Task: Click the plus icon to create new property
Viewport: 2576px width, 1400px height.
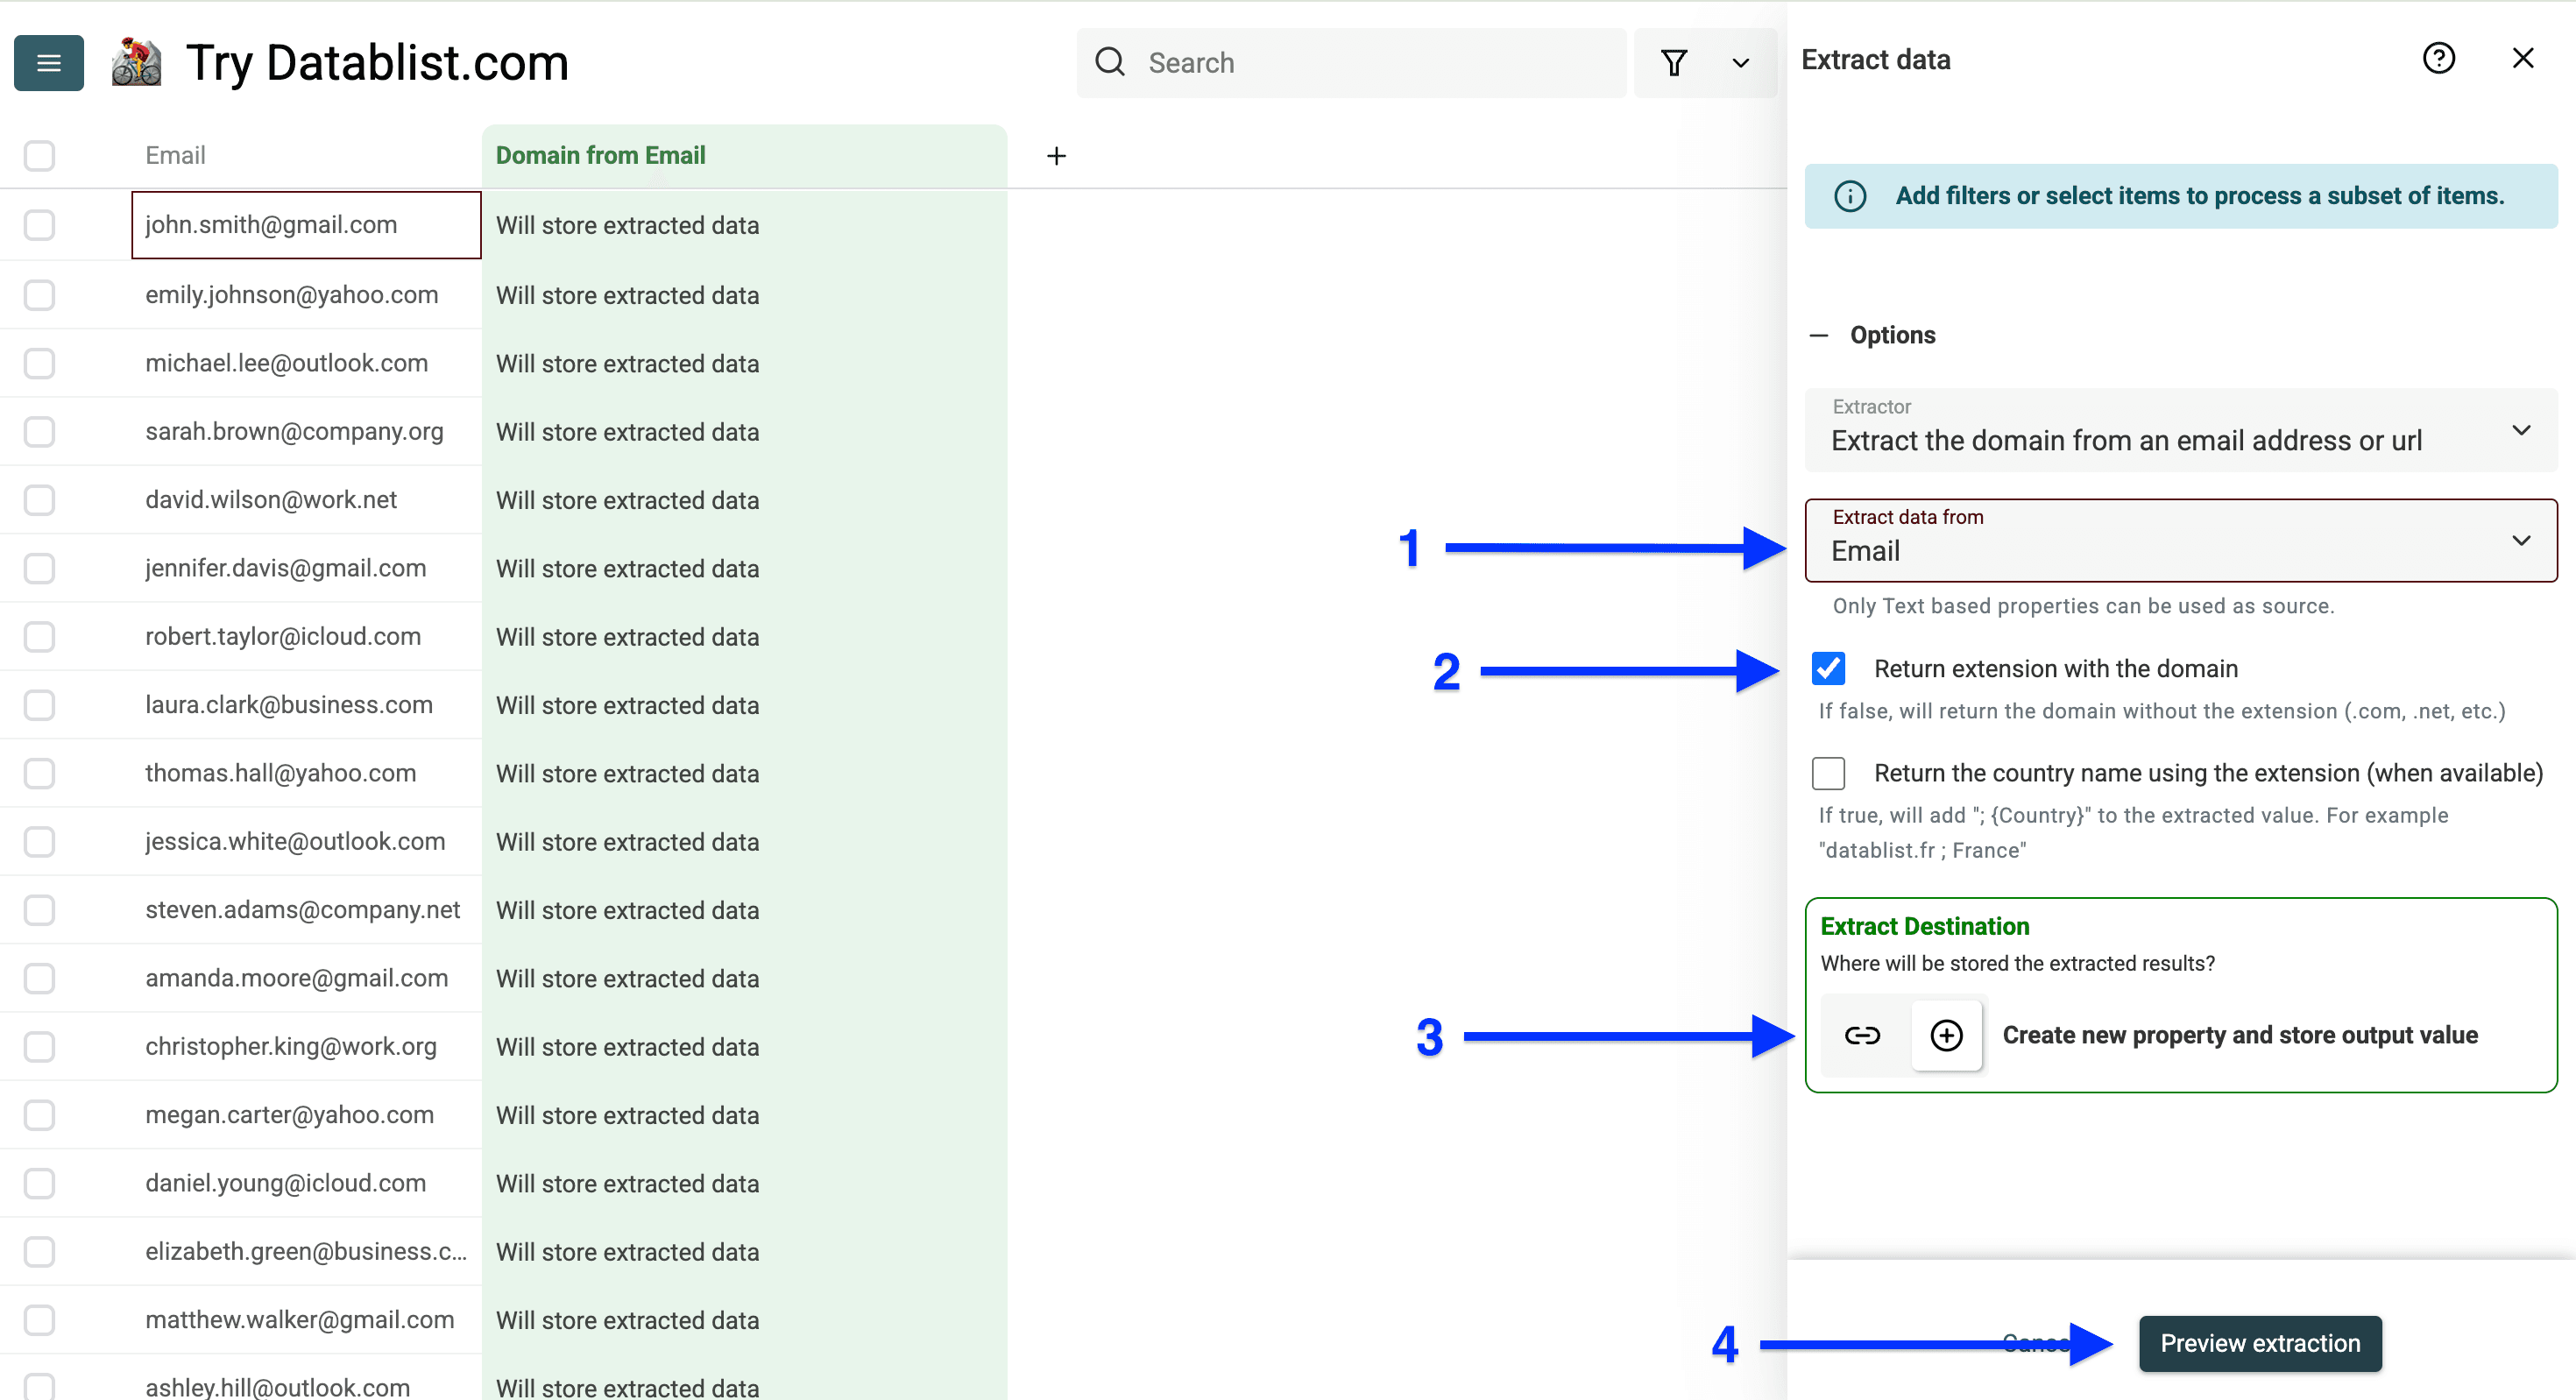Action: [x=1946, y=1035]
